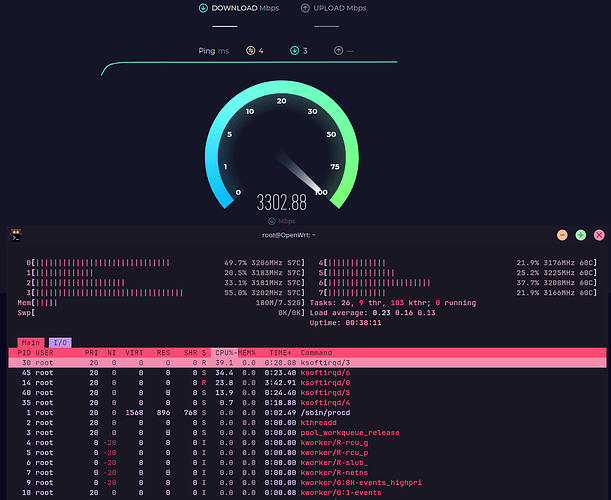Click the CPU 0 usage bar meter
Image resolution: width=611 pixels, height=500 pixels.
pos(166,263)
